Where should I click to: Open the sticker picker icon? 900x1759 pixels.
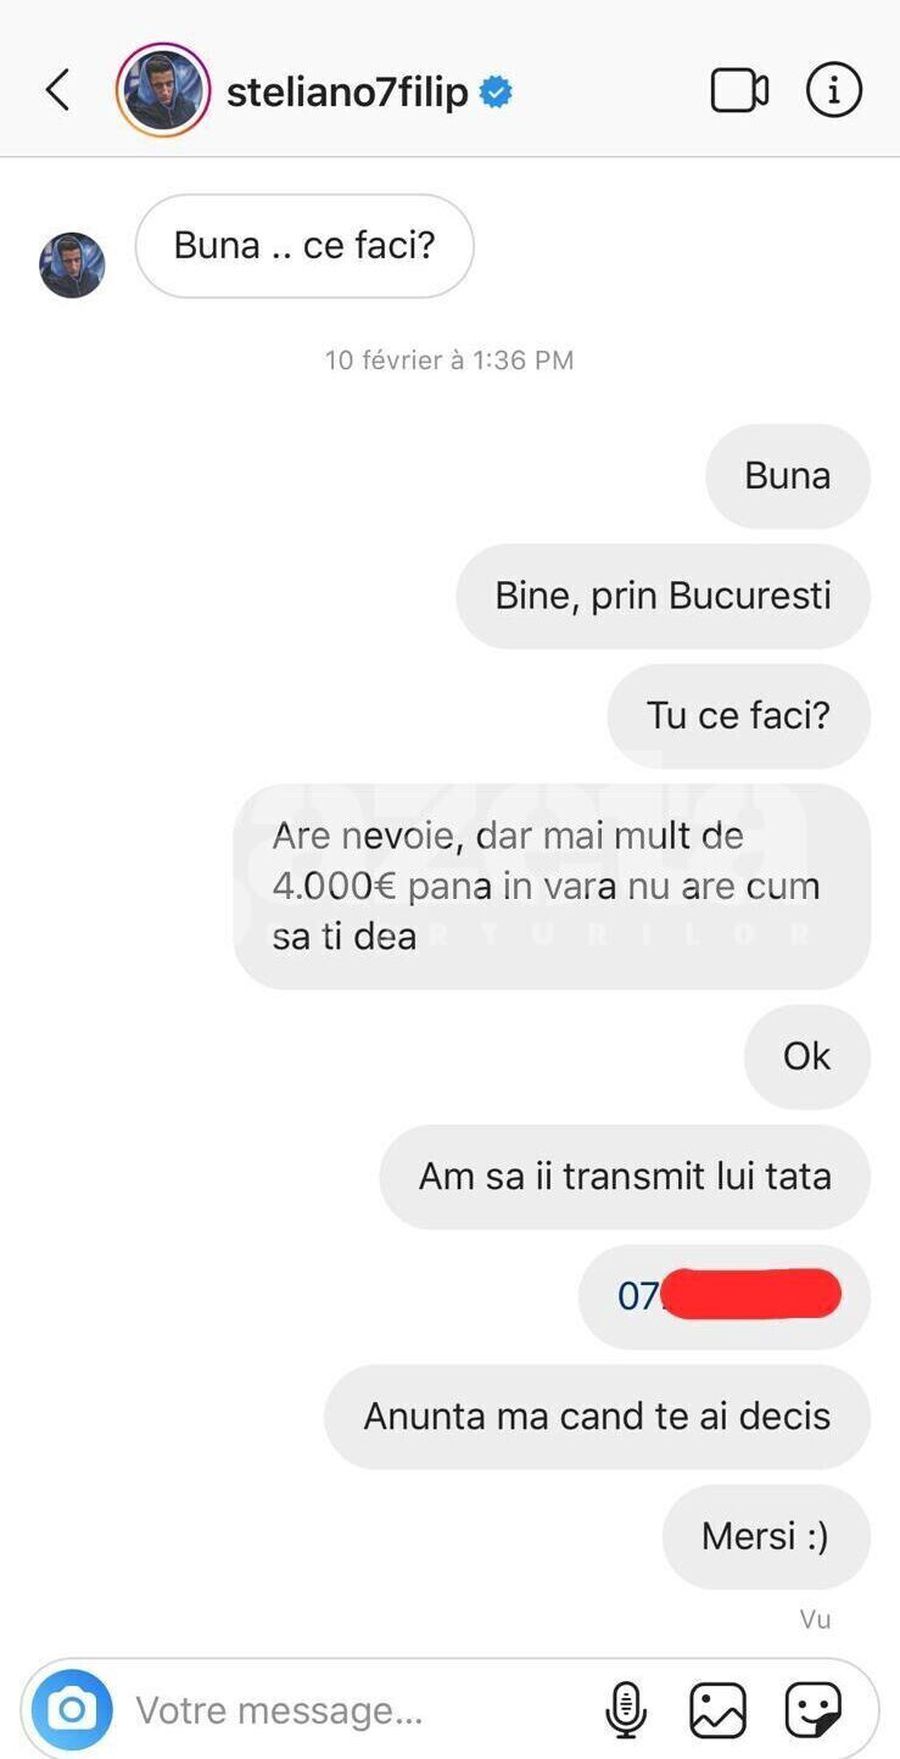coord(812,1709)
